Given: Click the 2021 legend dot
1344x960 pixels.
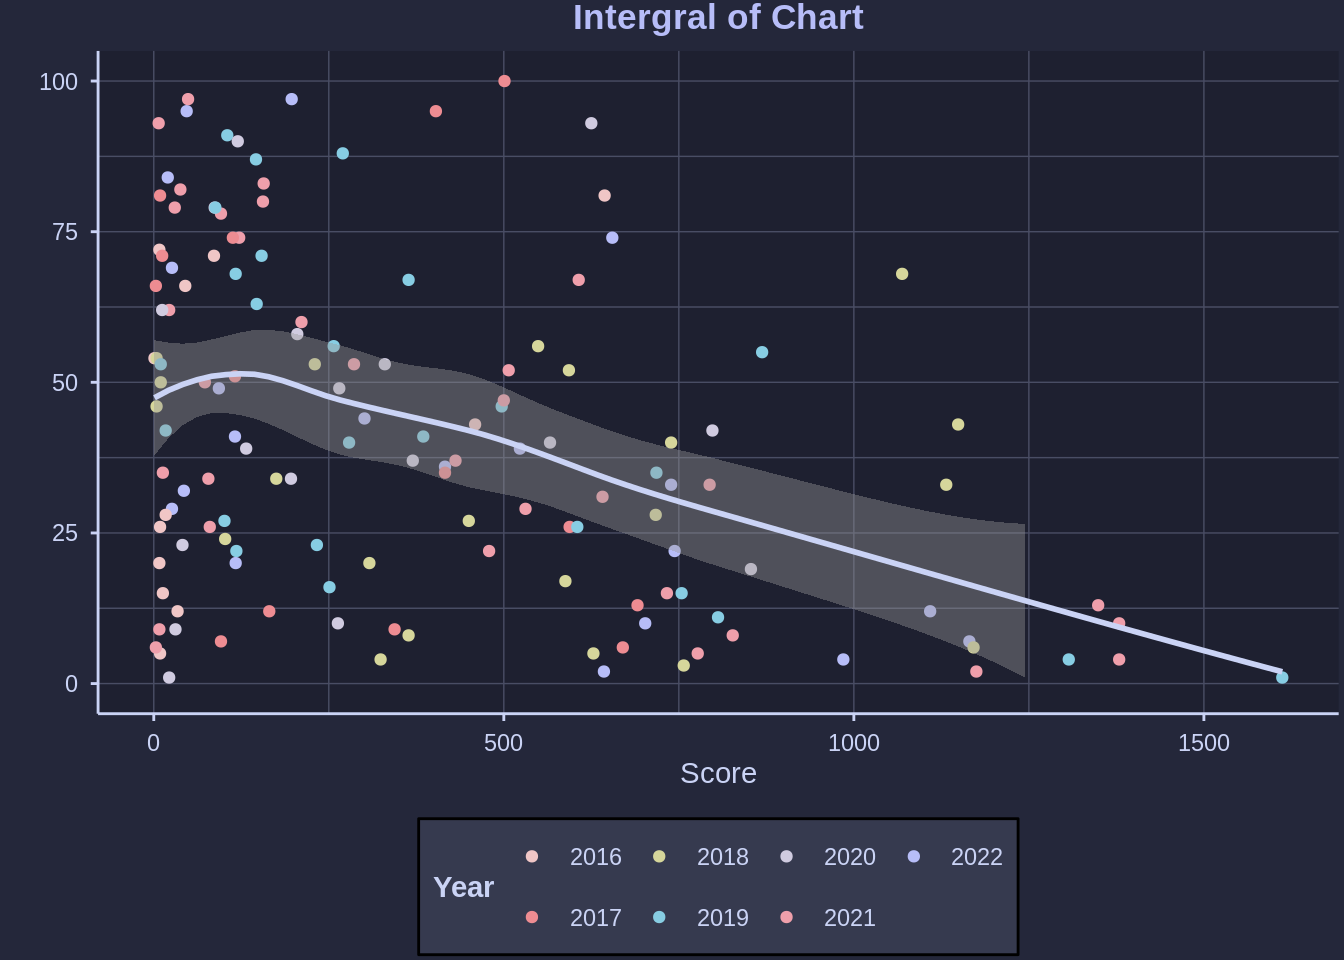Looking at the screenshot, I should tap(786, 918).
